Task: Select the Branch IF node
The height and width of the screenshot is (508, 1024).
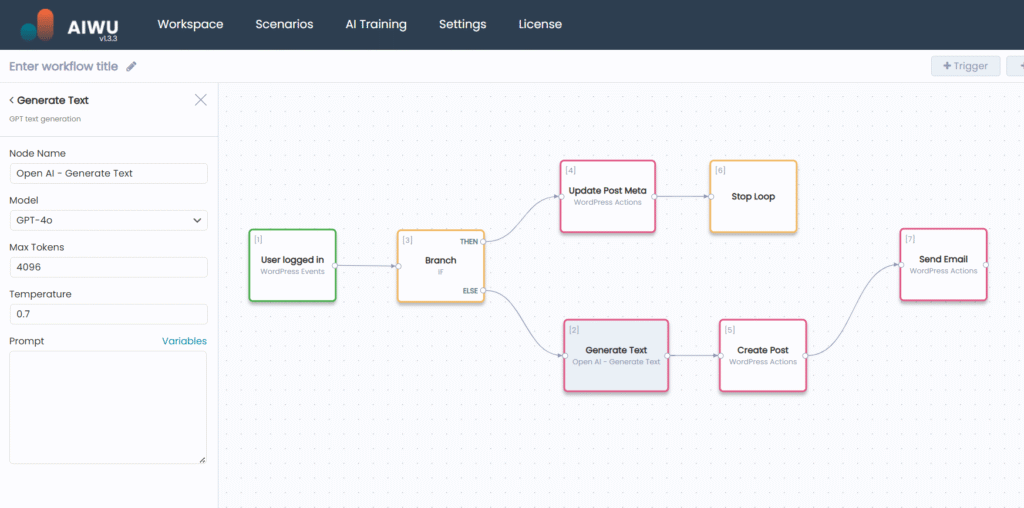Action: (440, 265)
